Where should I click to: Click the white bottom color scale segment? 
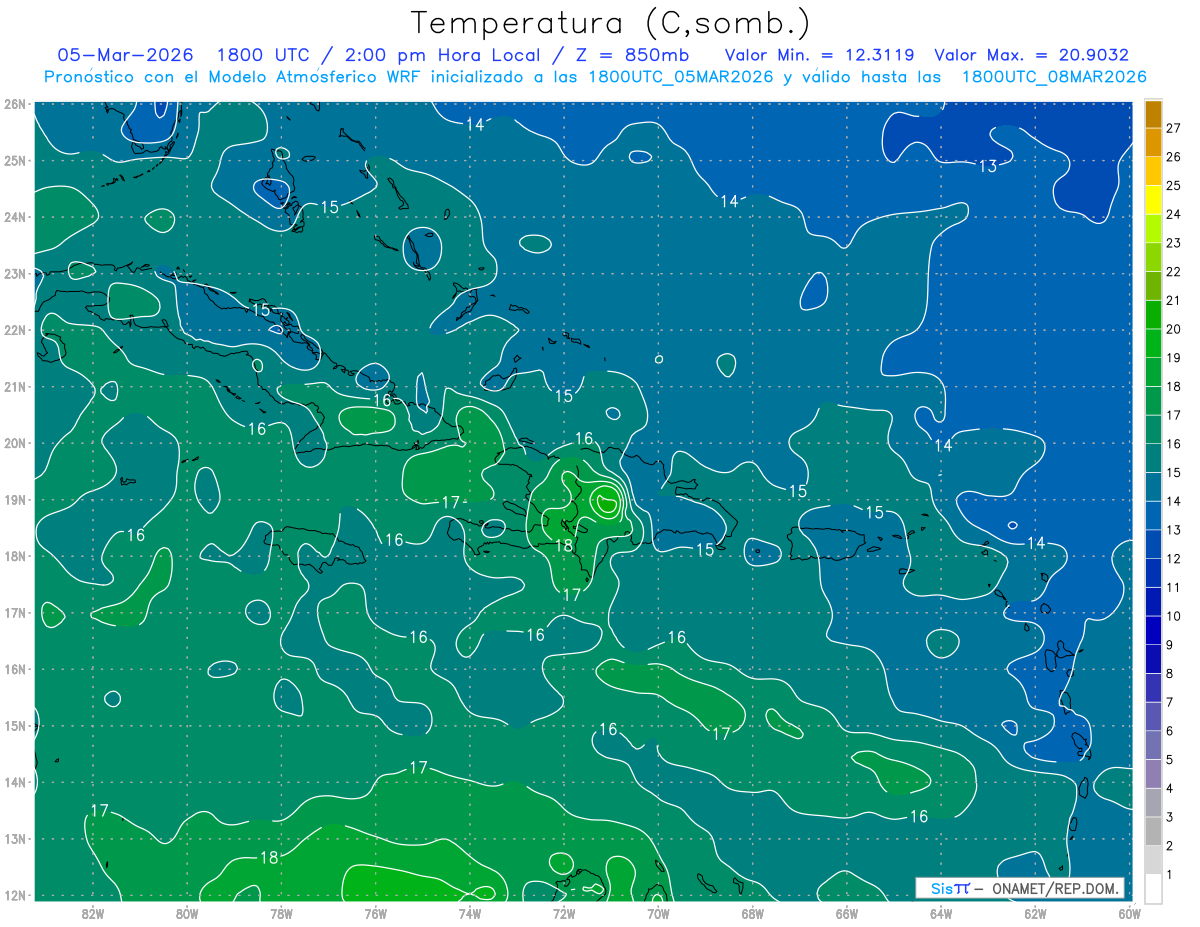click(x=1153, y=888)
